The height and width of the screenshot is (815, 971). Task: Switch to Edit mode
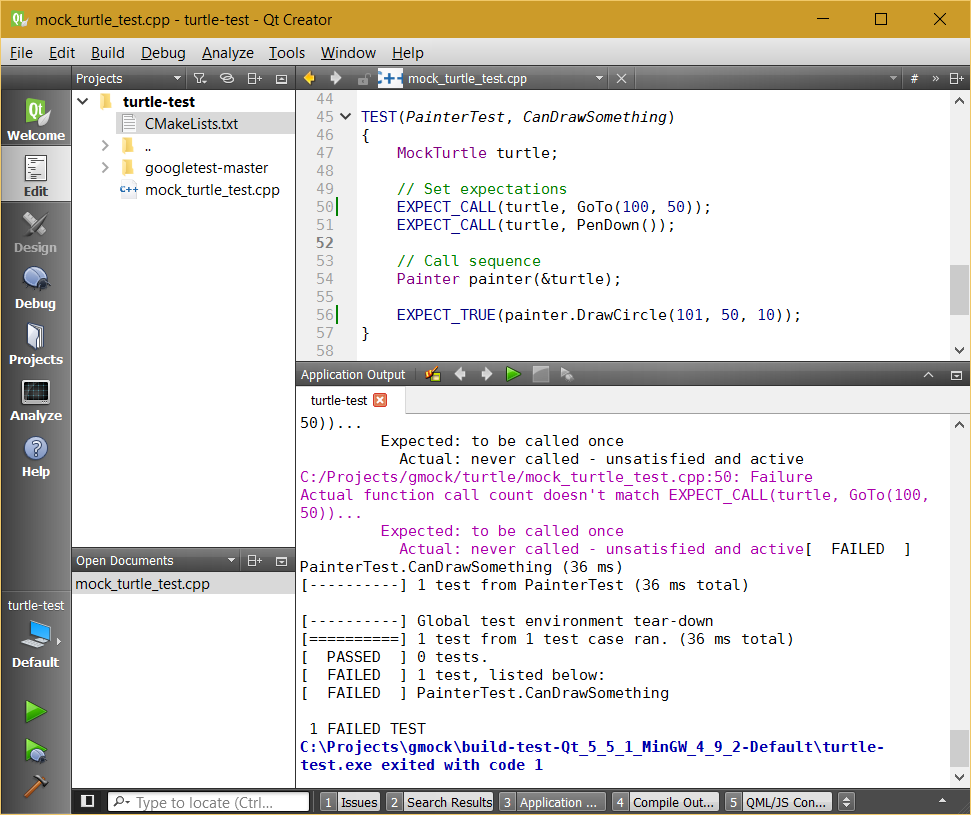pyautogui.click(x=36, y=175)
